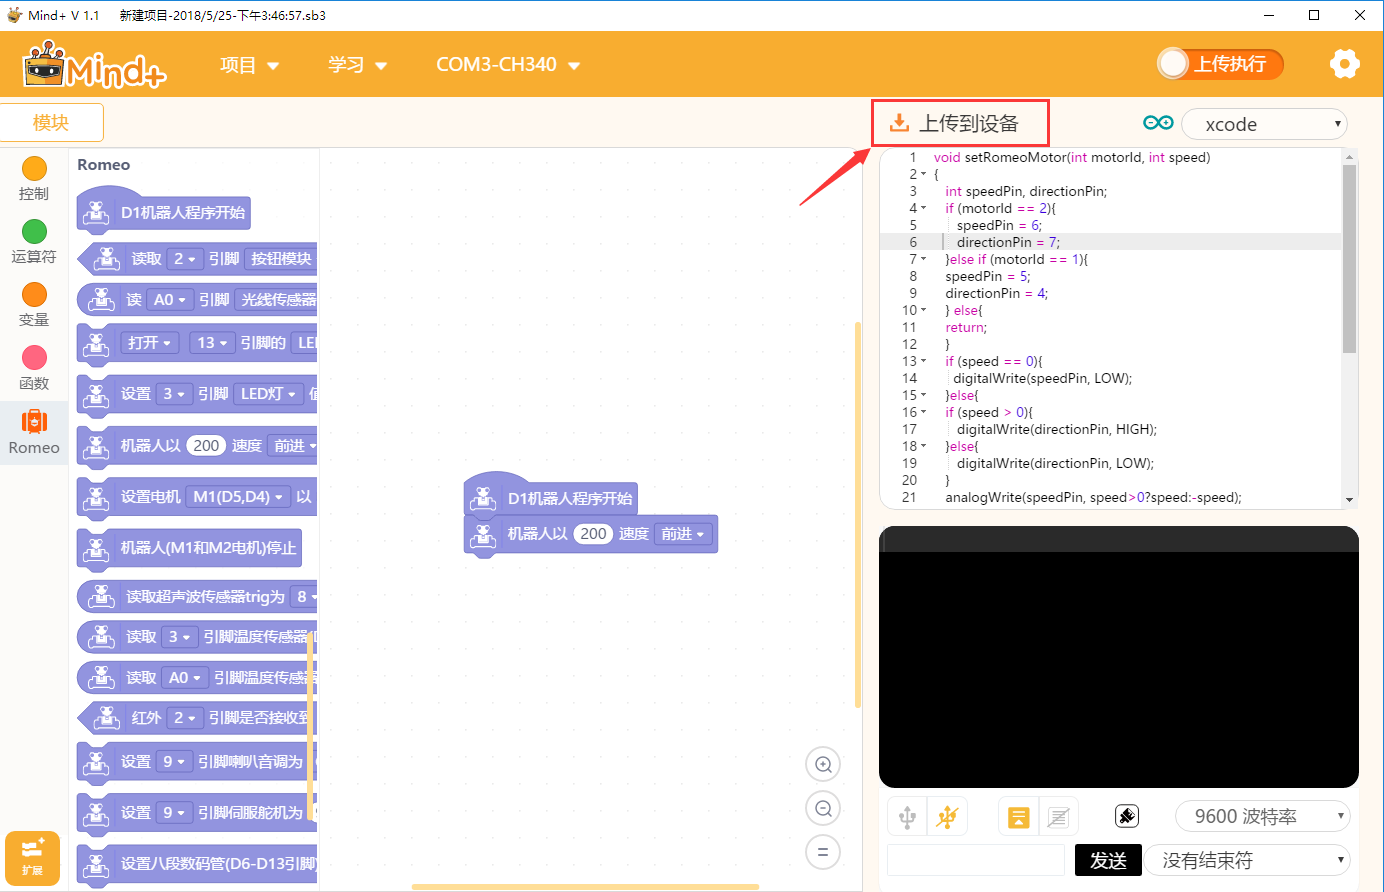Connect serial port with USB icon
This screenshot has width=1384, height=892.
[x=907, y=817]
